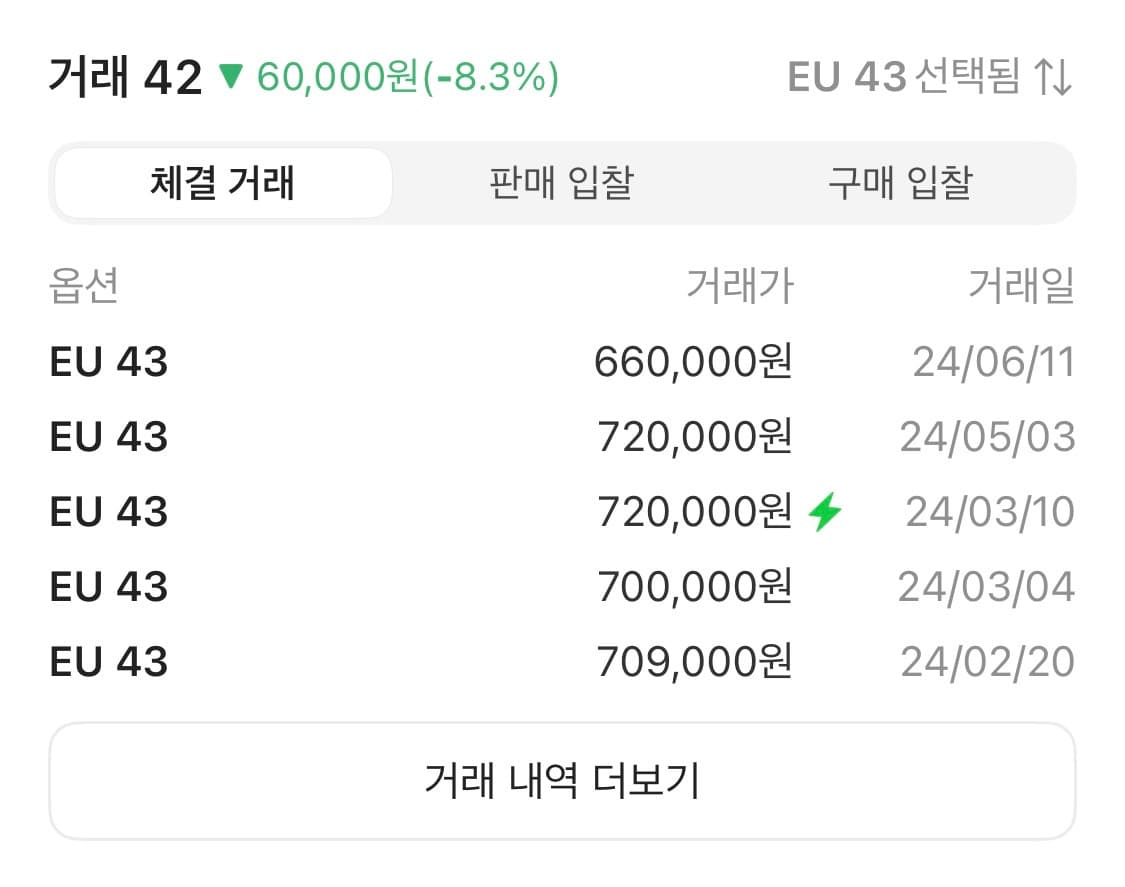The image size is (1125, 887).
Task: Select the oldest trade dated 24/02/20
Action: [562, 661]
